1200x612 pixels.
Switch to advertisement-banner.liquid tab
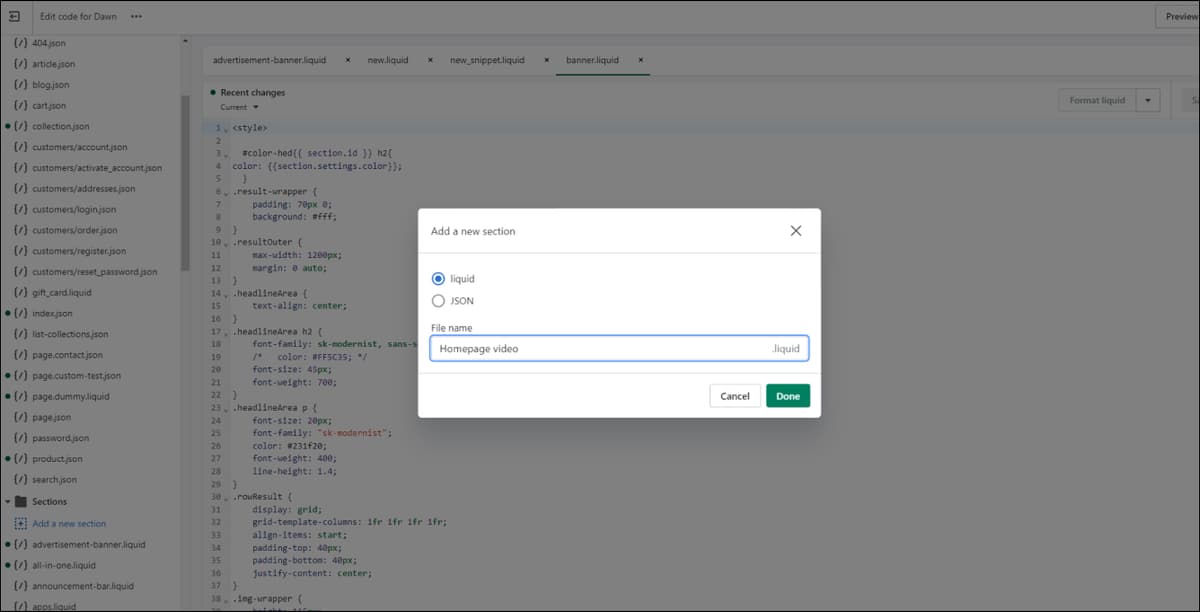[269, 60]
